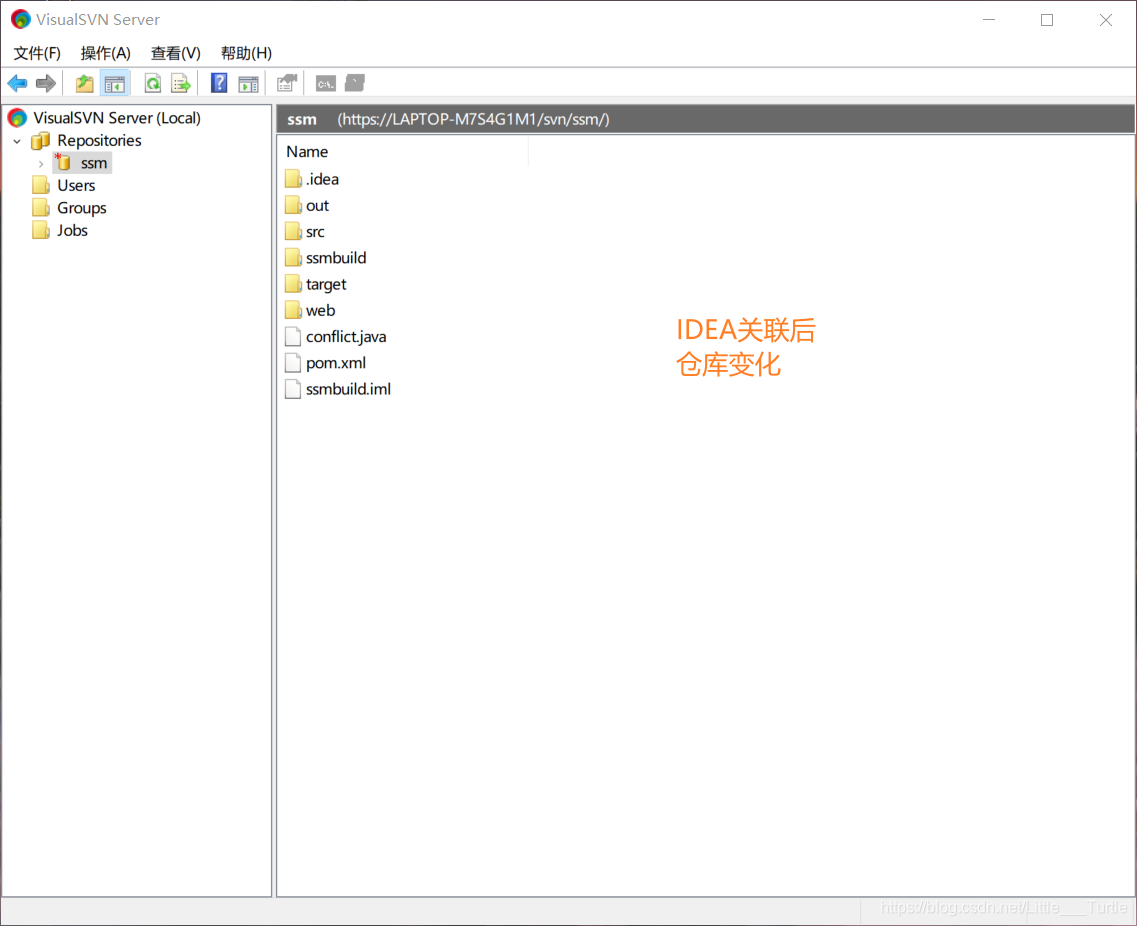Click the Groups folder icon

pyautogui.click(x=41, y=208)
